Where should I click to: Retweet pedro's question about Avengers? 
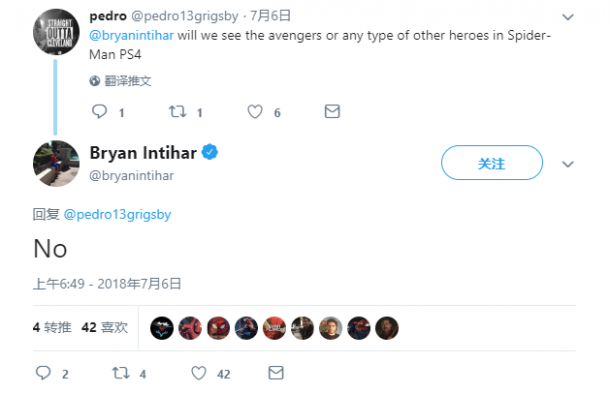(177, 112)
